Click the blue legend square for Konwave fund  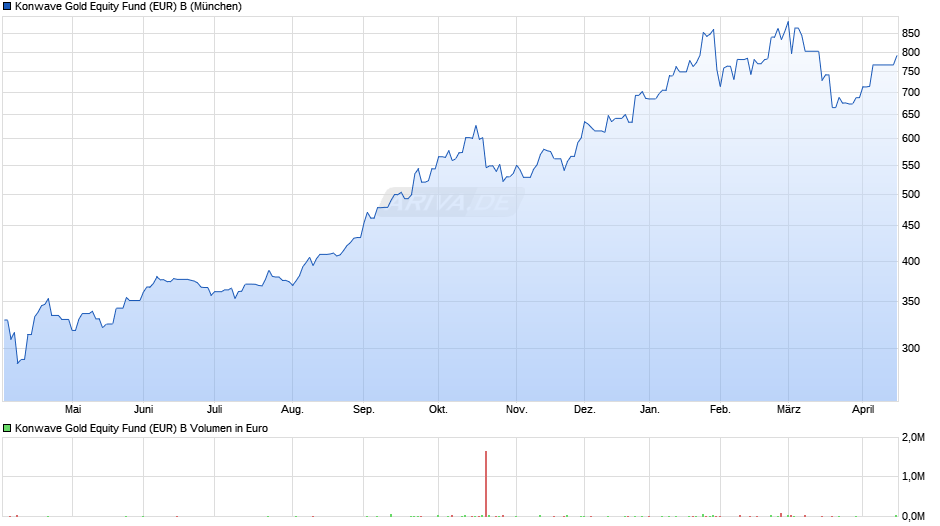click(7, 7)
